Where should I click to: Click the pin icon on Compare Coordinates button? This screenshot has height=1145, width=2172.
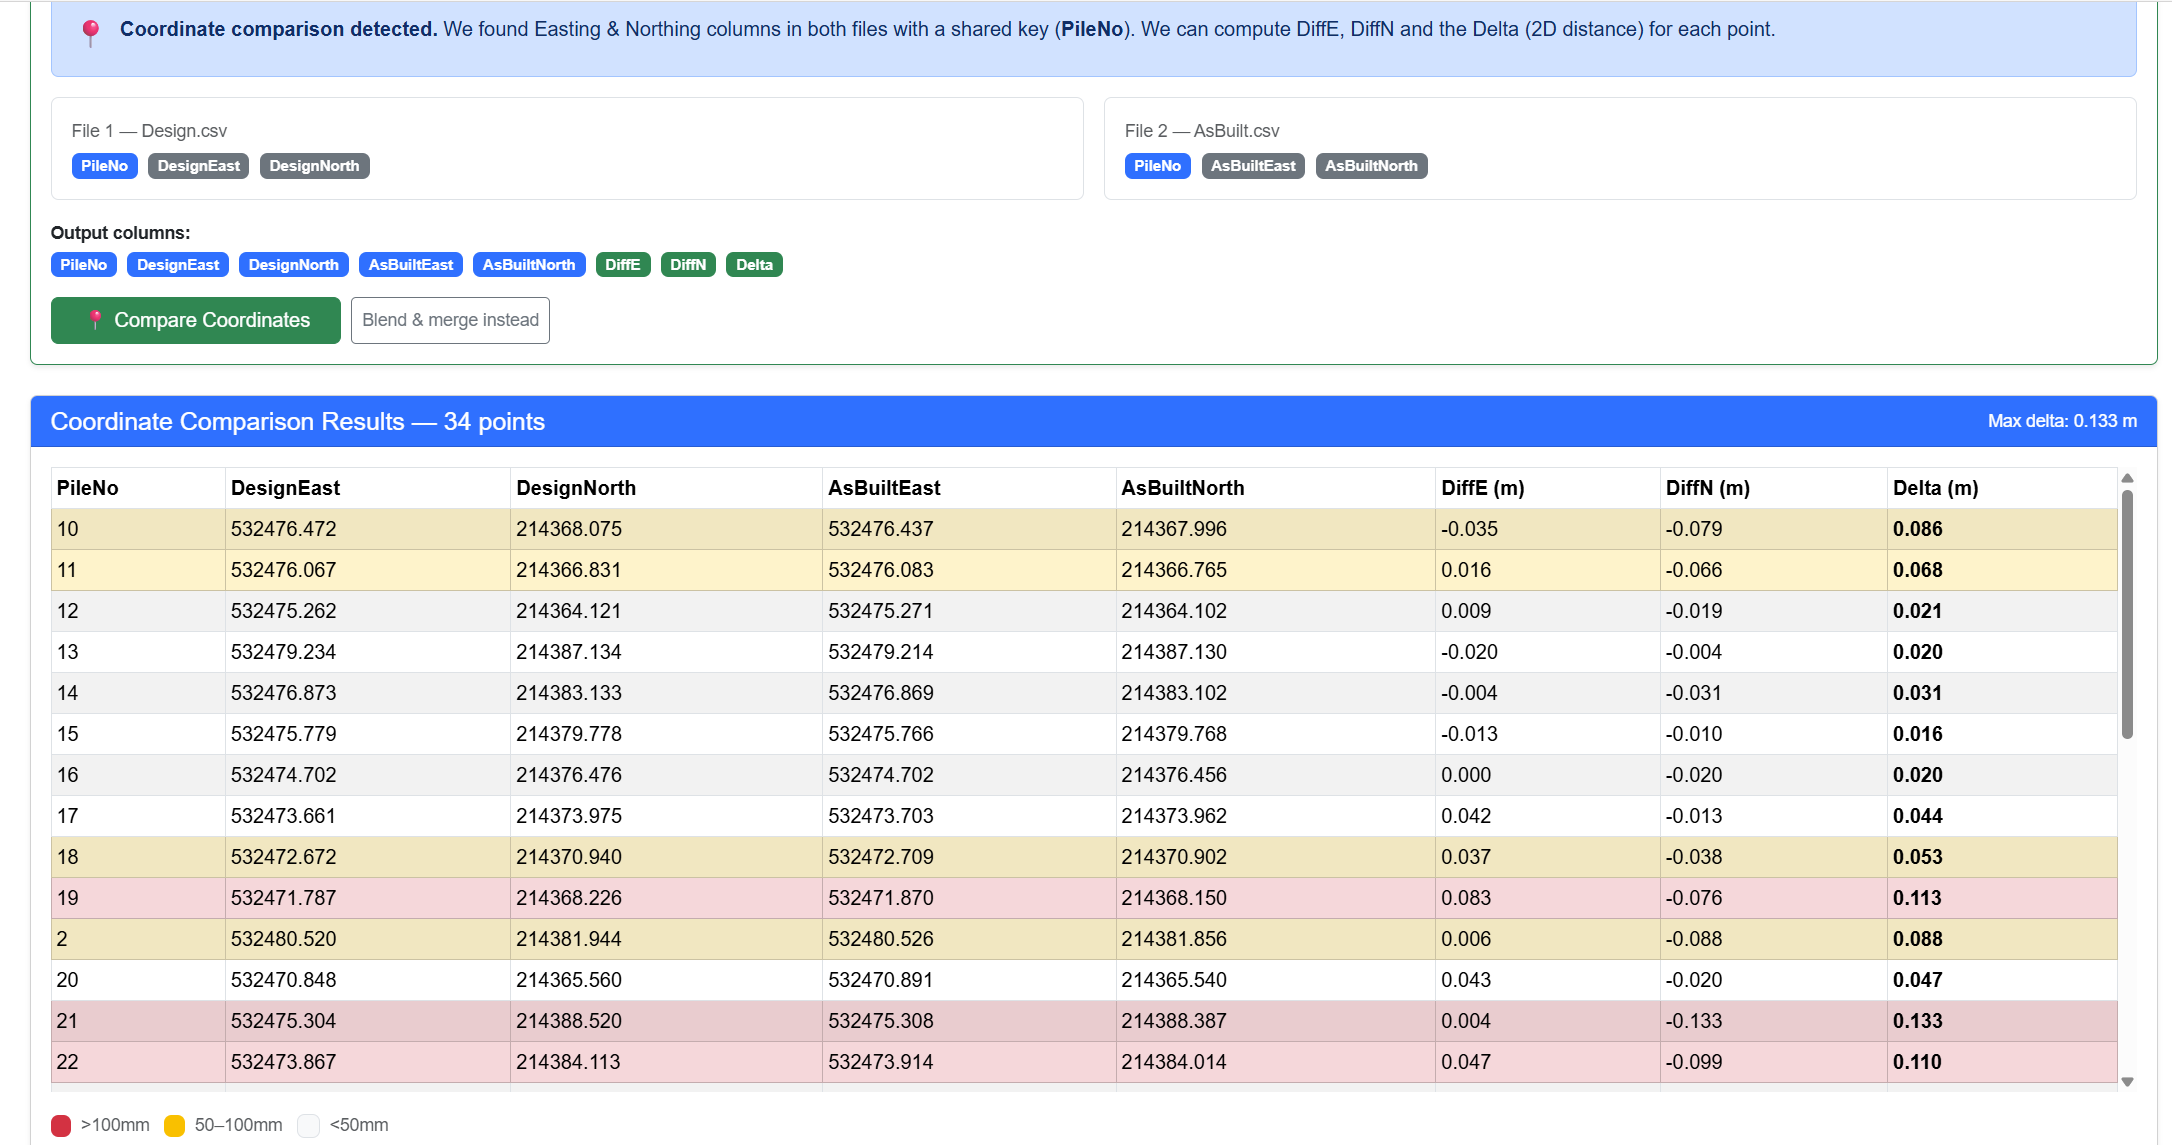coord(95,320)
